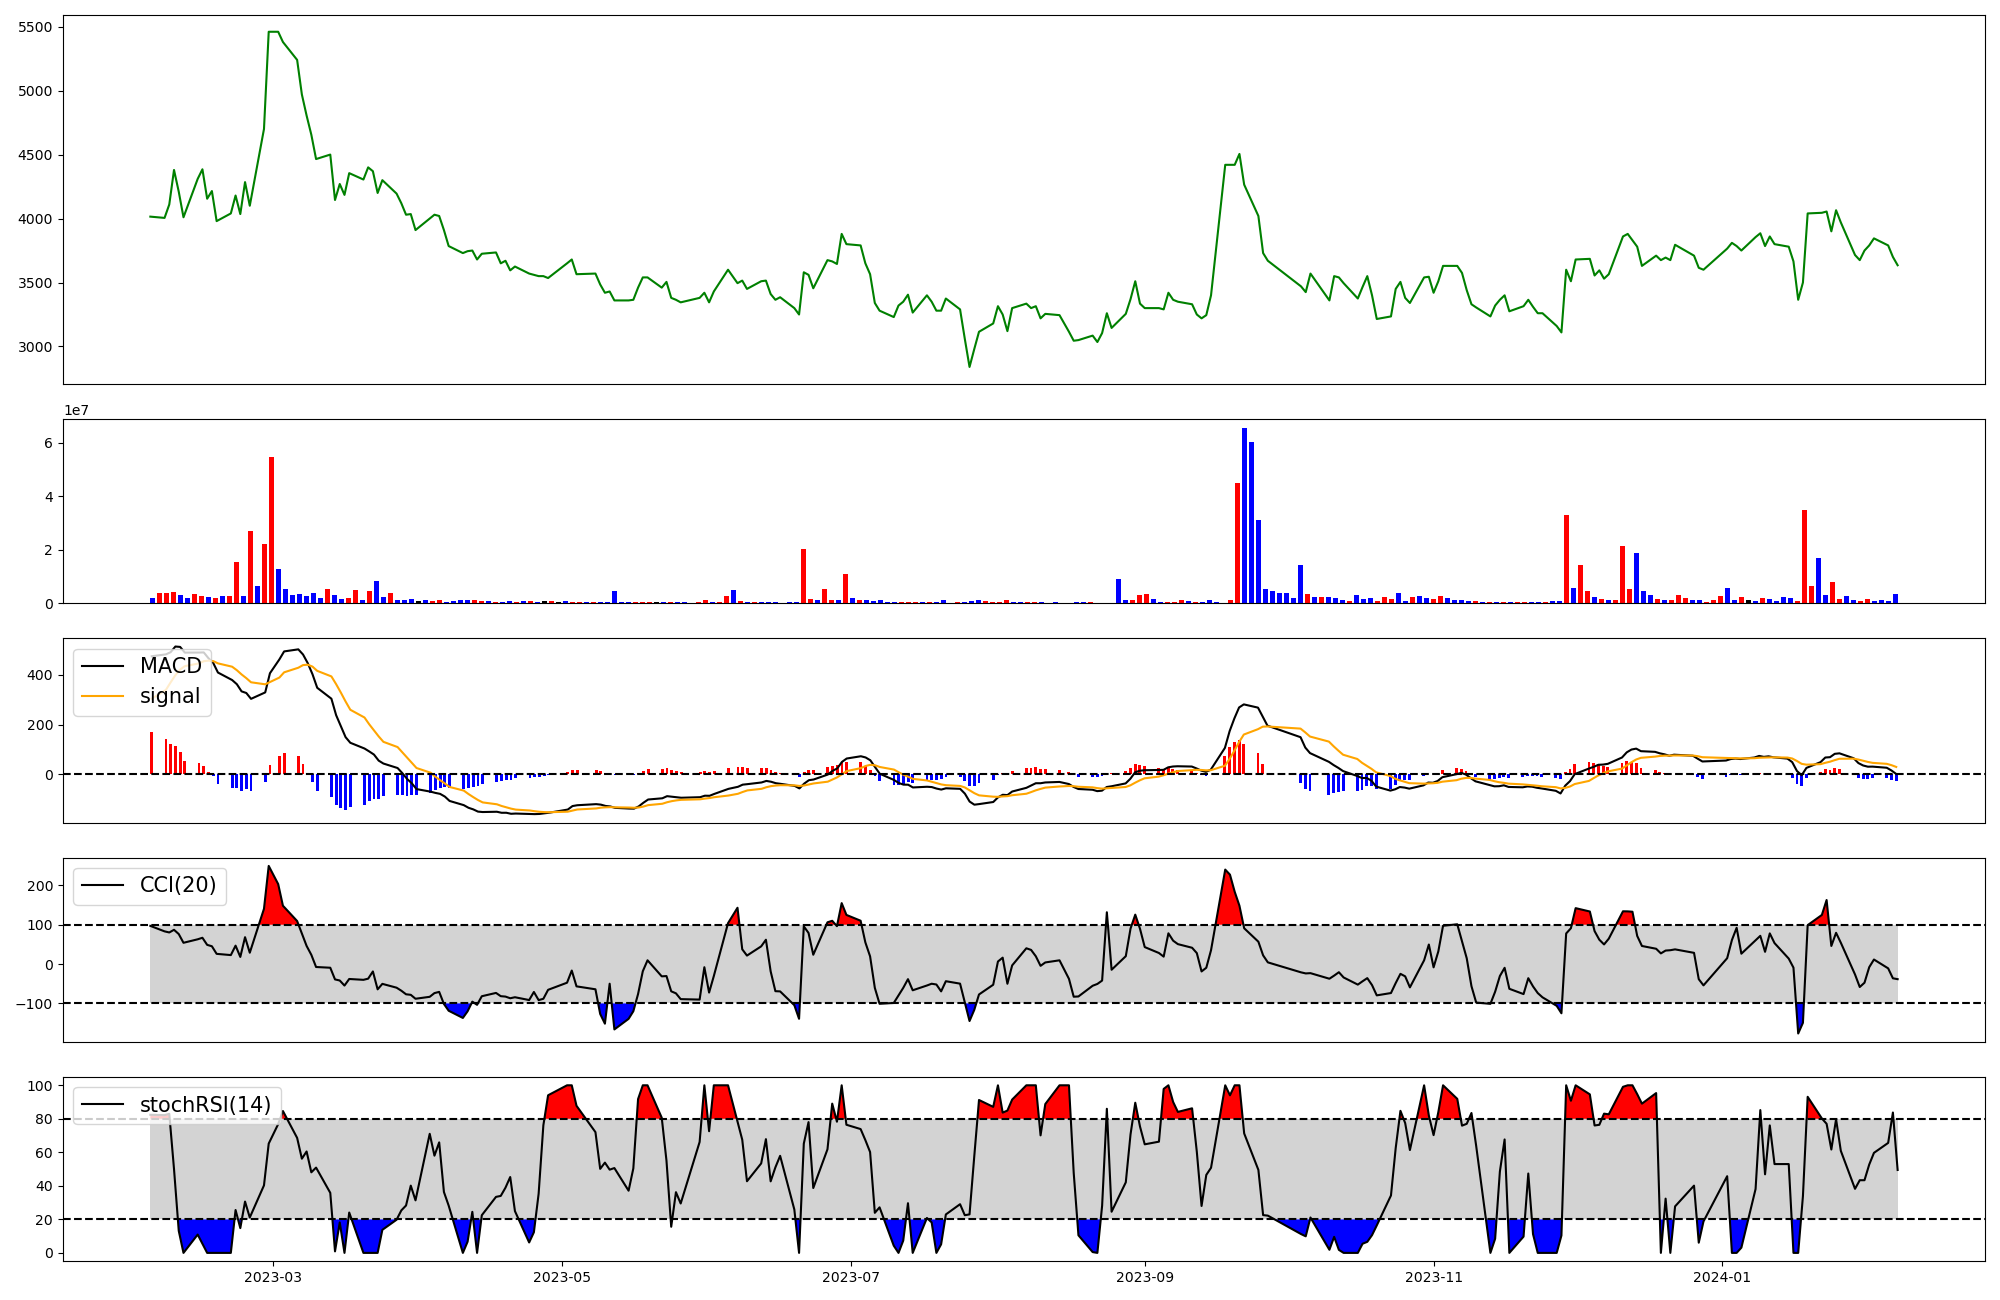Click the 2023-11 date tick label
Screen dimensions: 2000x1300
[1434, 1277]
